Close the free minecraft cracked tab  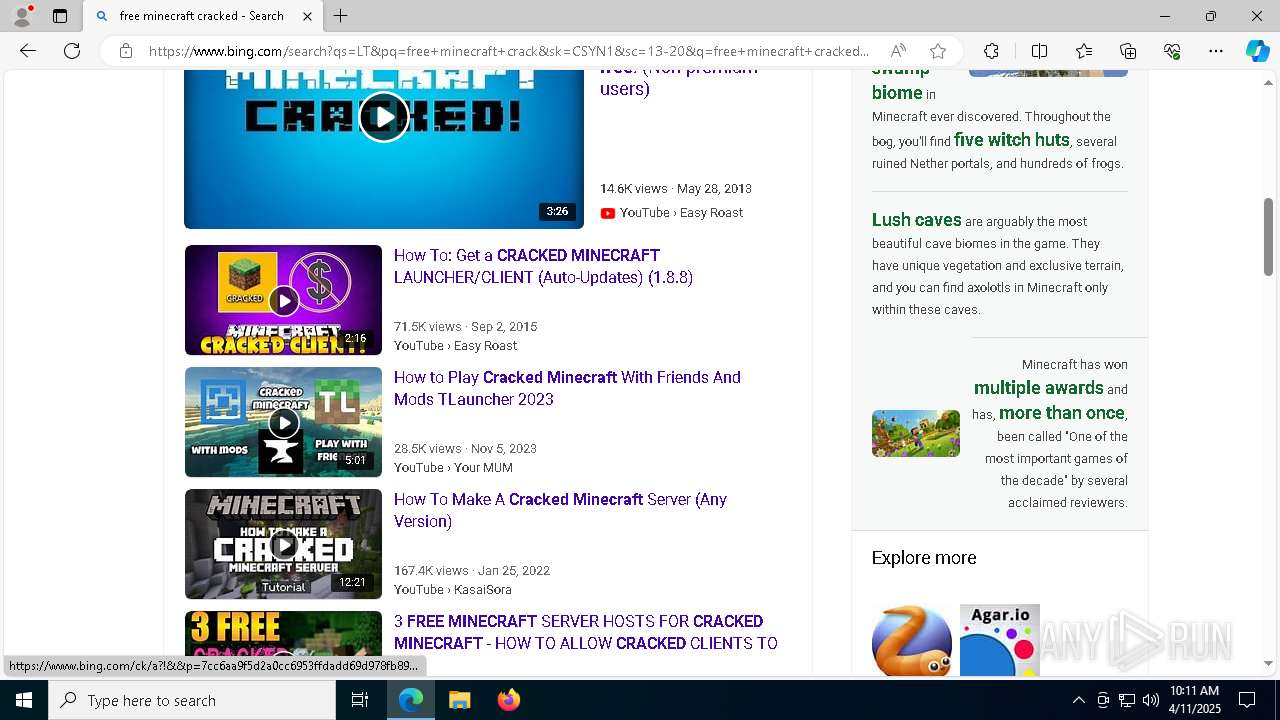pos(307,16)
